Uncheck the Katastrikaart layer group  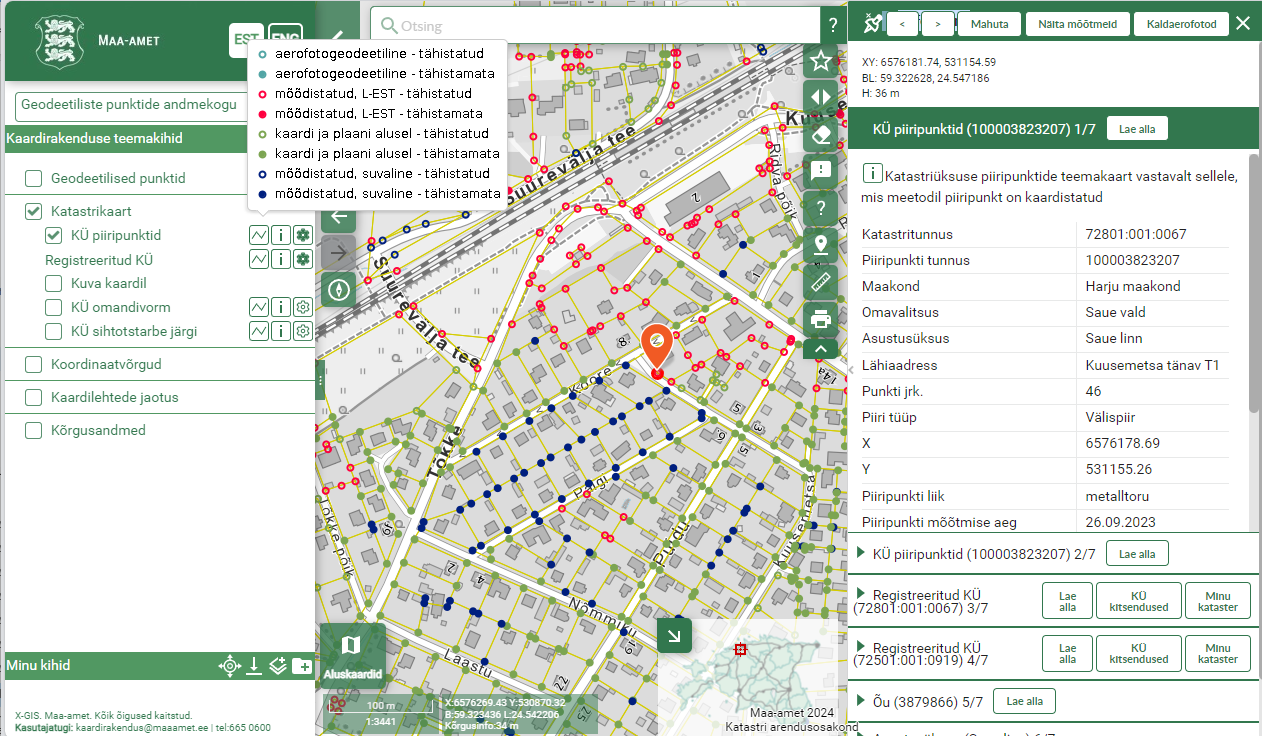[34, 211]
